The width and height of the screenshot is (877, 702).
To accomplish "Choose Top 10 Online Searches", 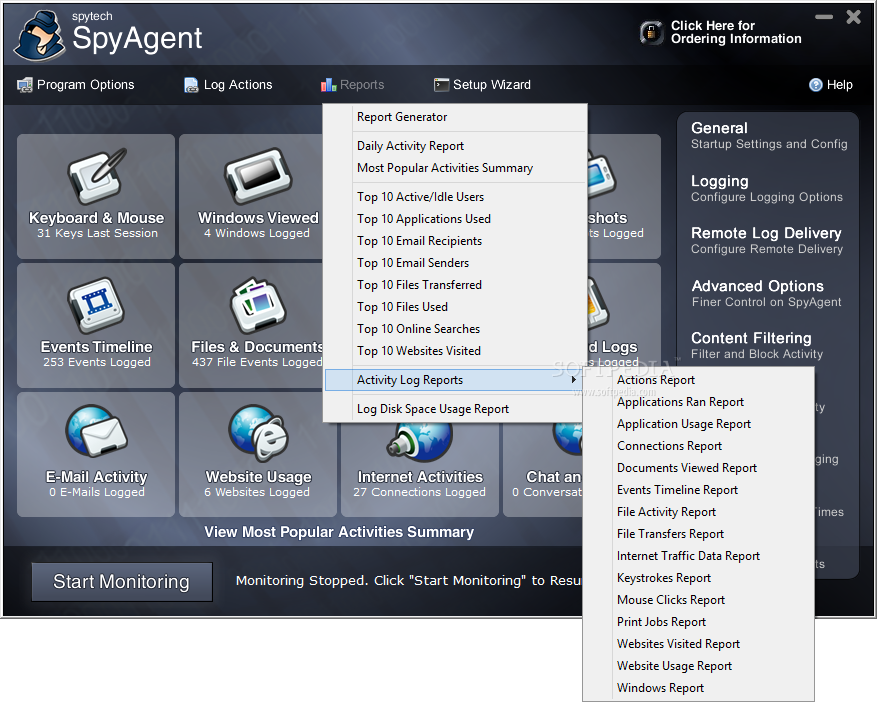I will tap(455, 329).
